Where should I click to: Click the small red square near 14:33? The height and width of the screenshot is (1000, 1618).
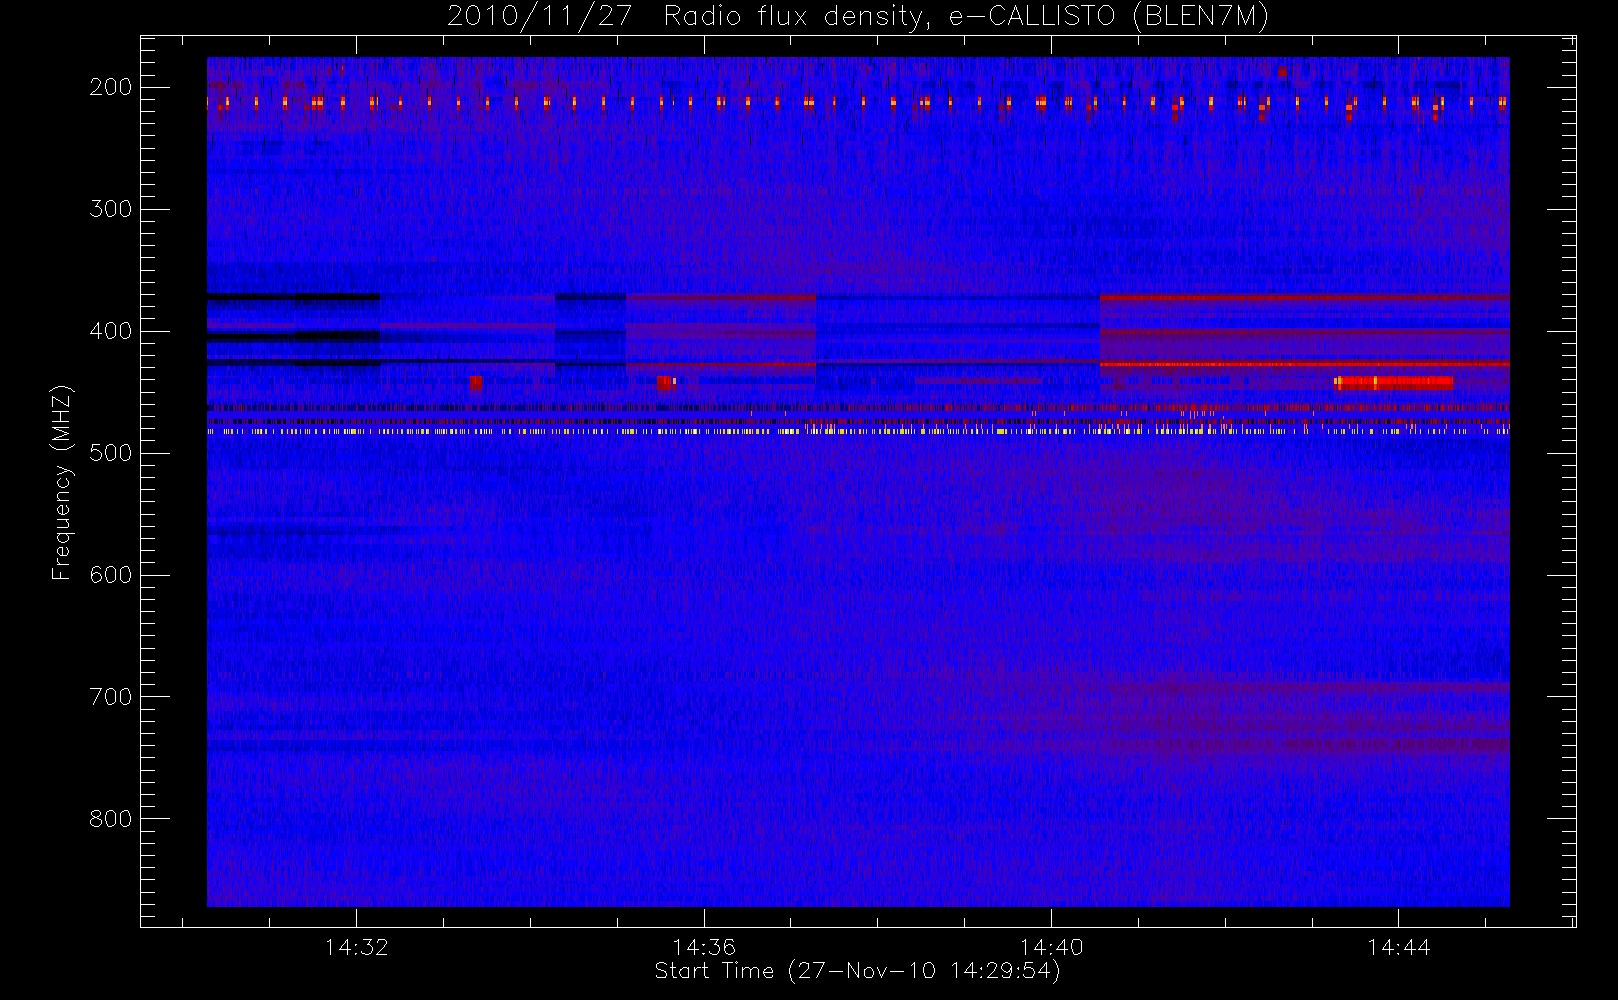click(475, 382)
